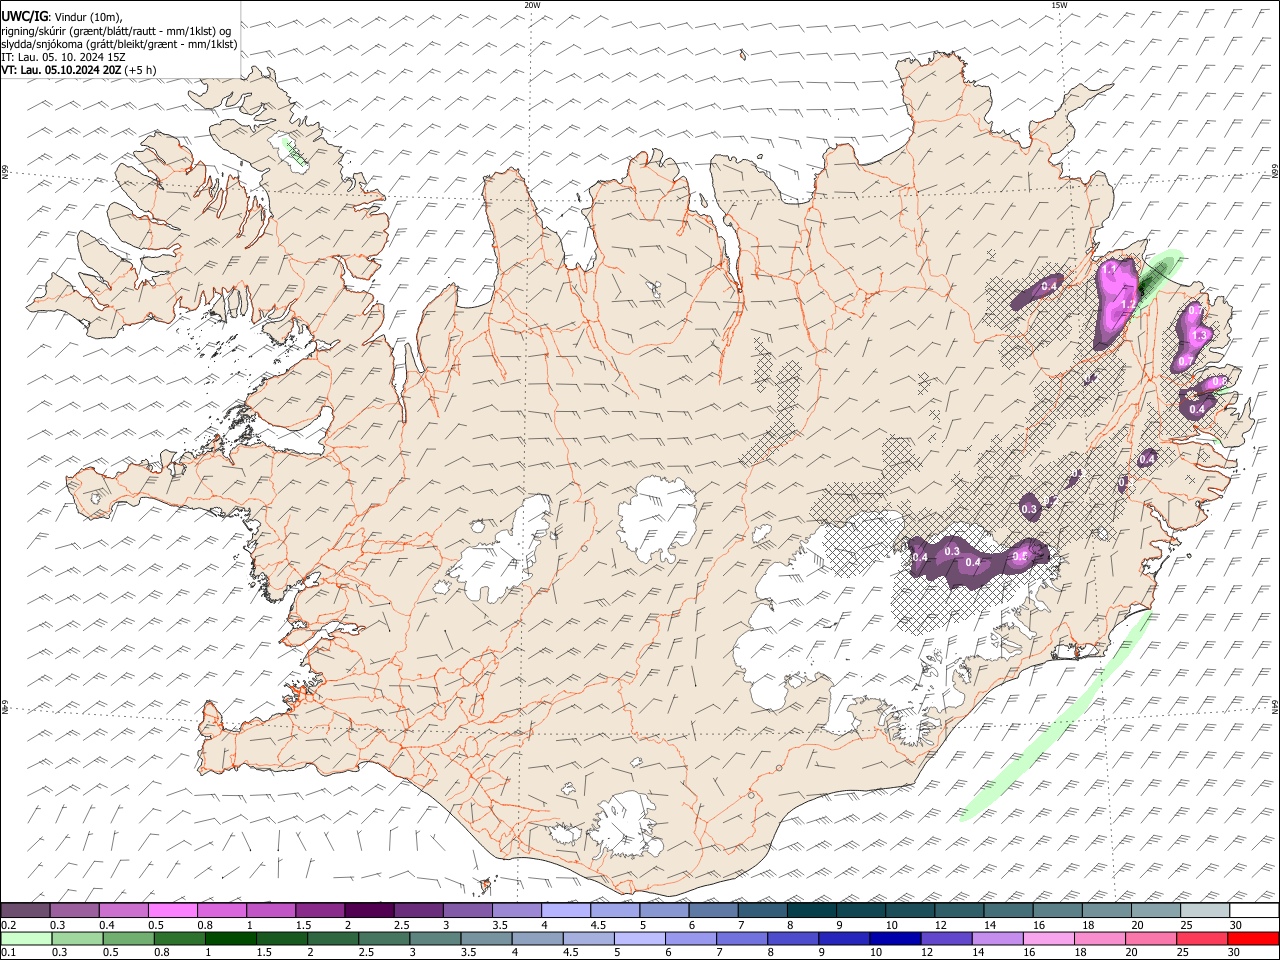The height and width of the screenshot is (960, 1280).
Task: Click the lavender 14 rain legend swatch
Action: coord(996,939)
